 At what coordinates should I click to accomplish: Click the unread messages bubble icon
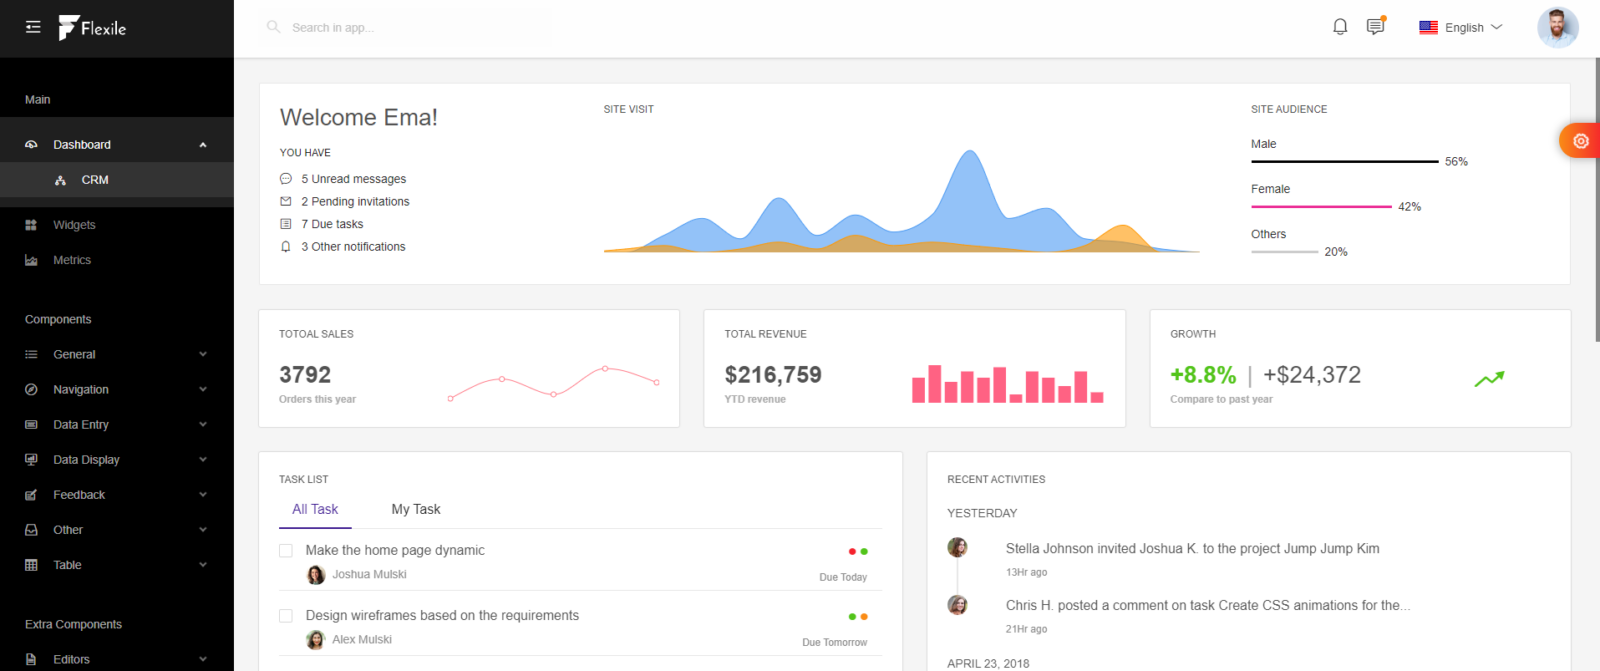pos(286,179)
